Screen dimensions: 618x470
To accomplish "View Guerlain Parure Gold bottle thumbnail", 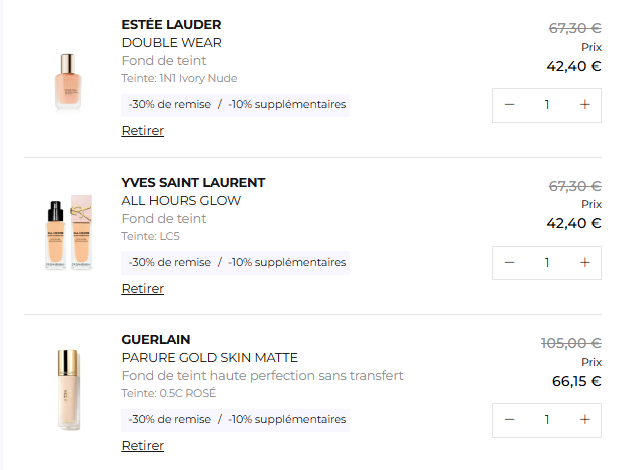I will pyautogui.click(x=69, y=389).
